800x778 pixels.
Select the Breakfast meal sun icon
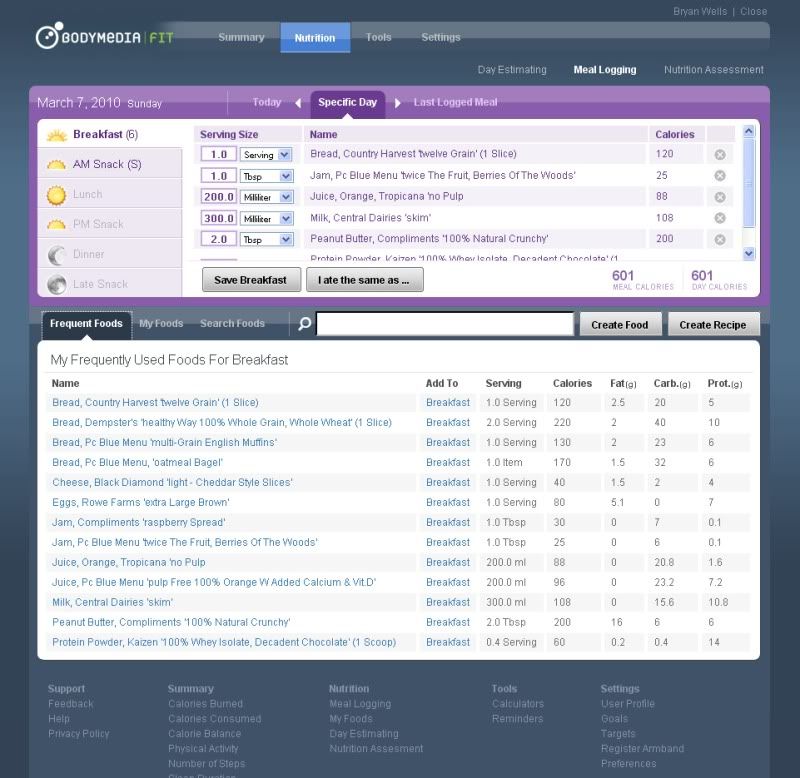(57, 135)
